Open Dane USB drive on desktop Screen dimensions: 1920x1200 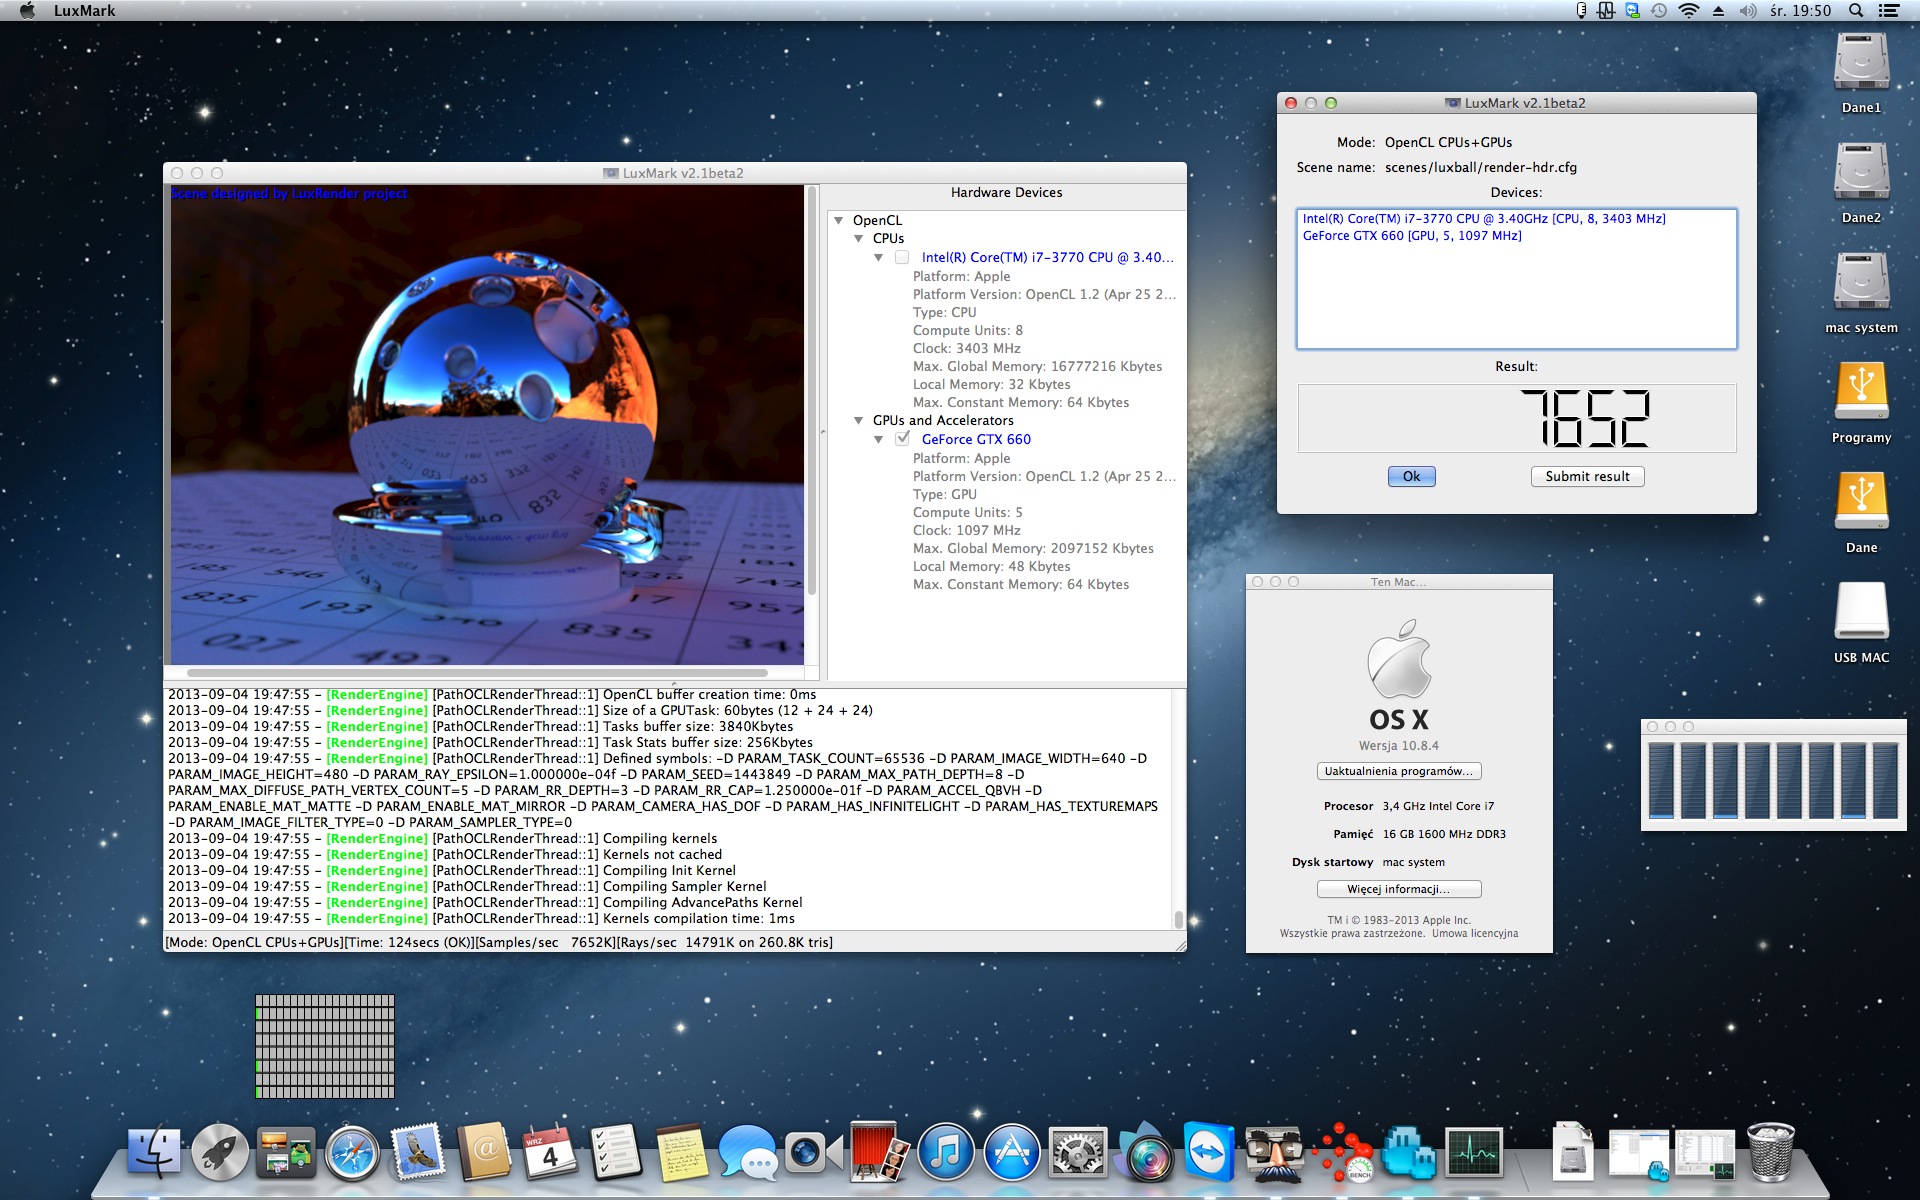click(x=1861, y=501)
